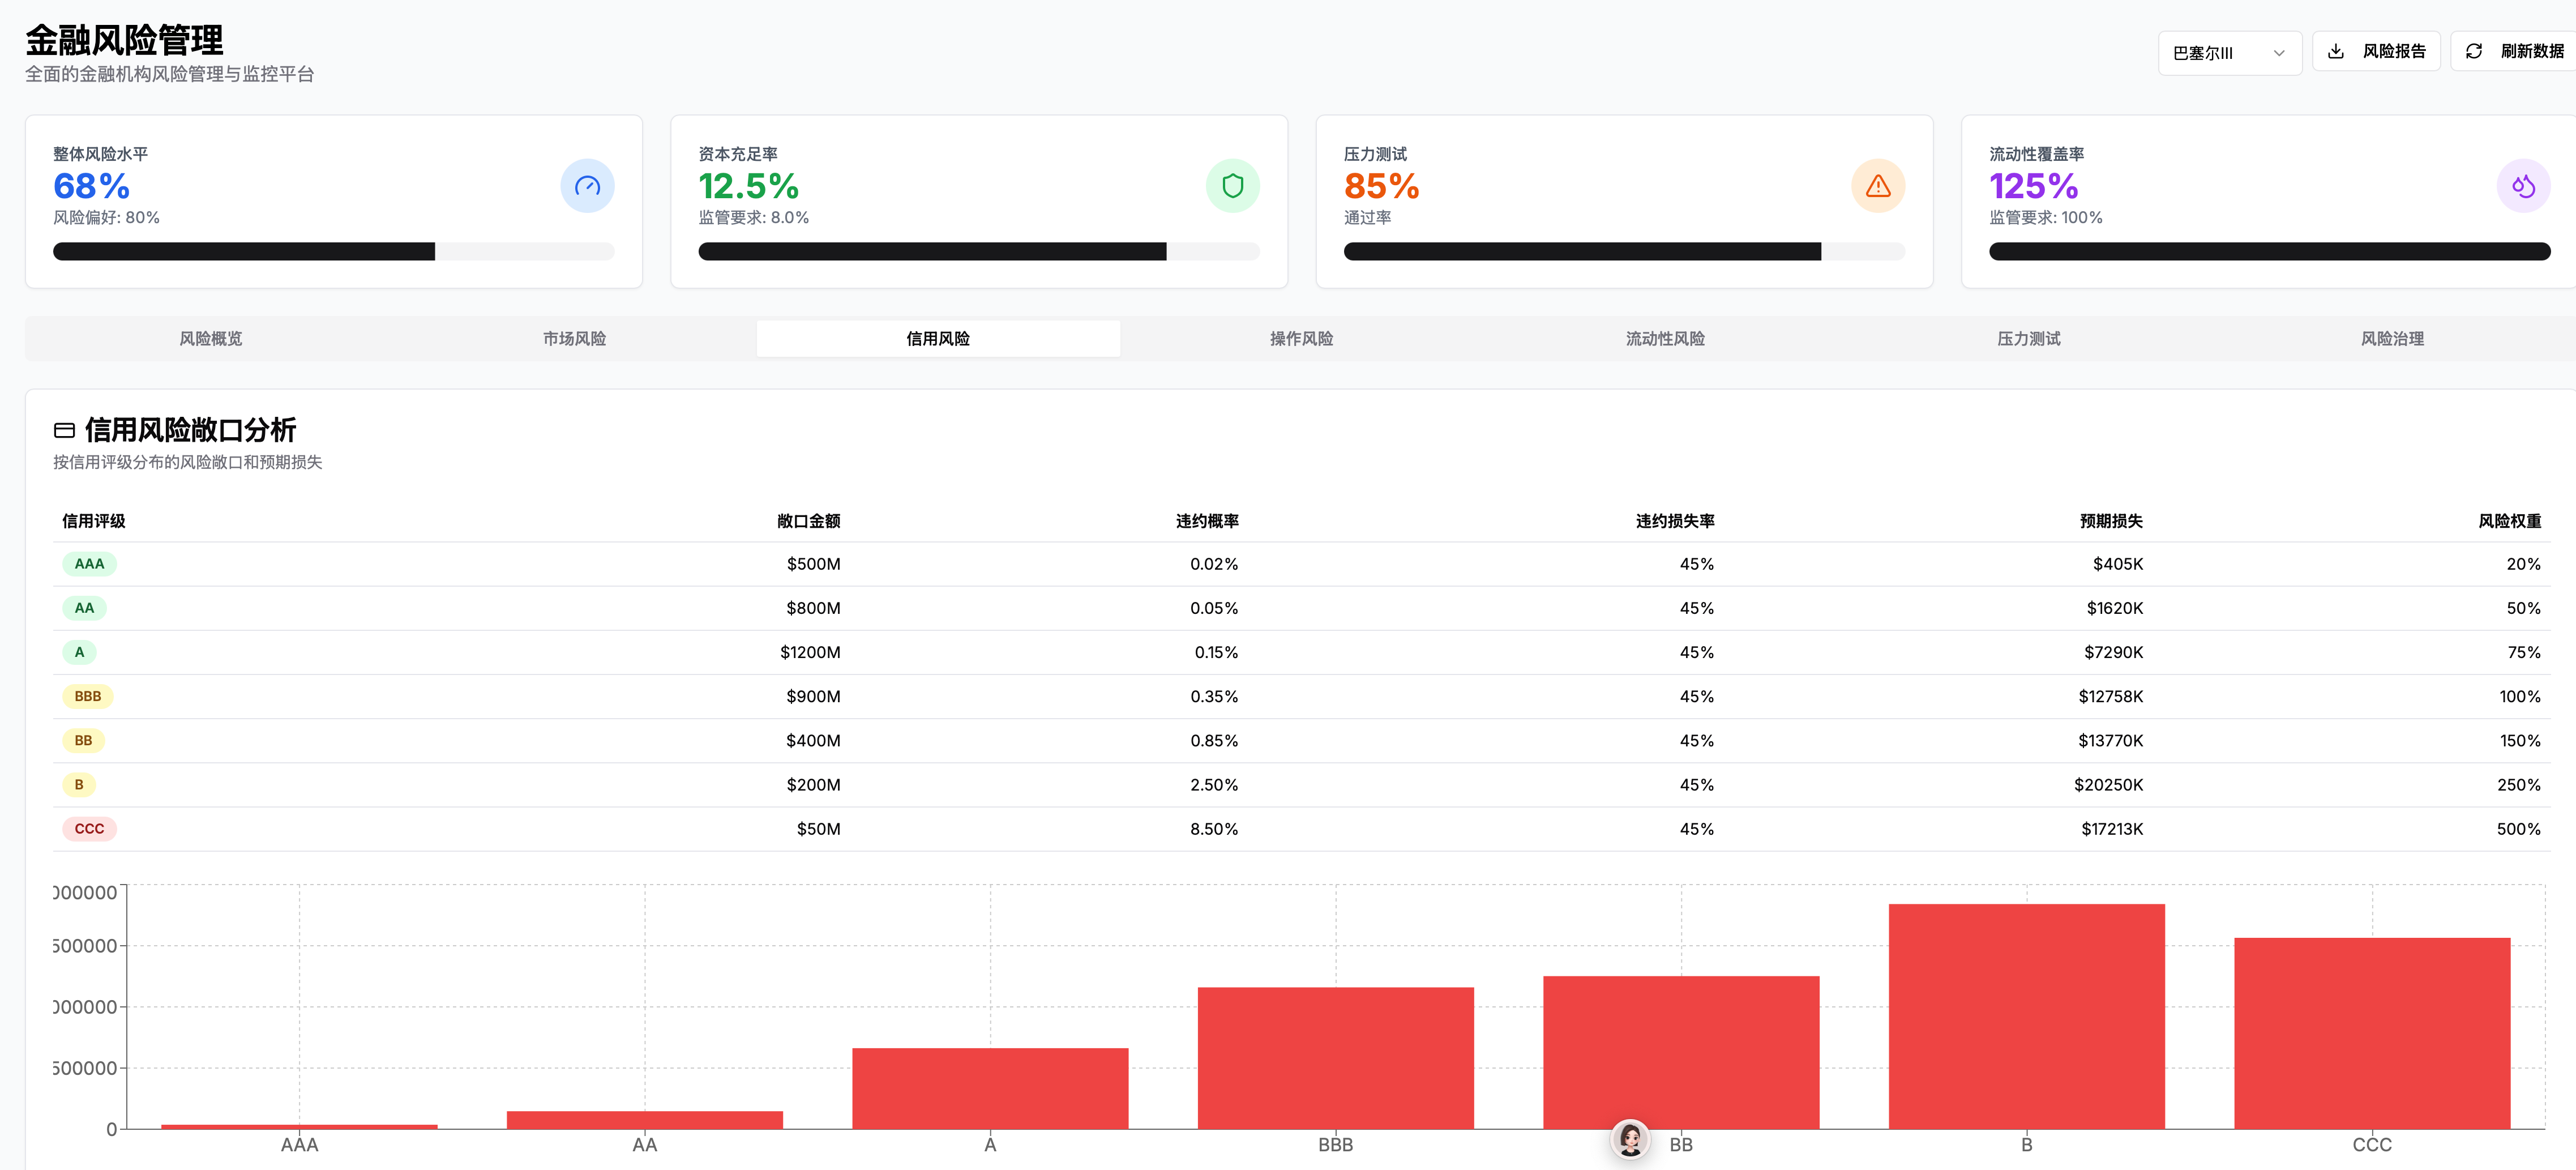Switch to the 流动性风险 tab
This screenshot has height=1170, width=2576.
(x=1665, y=338)
